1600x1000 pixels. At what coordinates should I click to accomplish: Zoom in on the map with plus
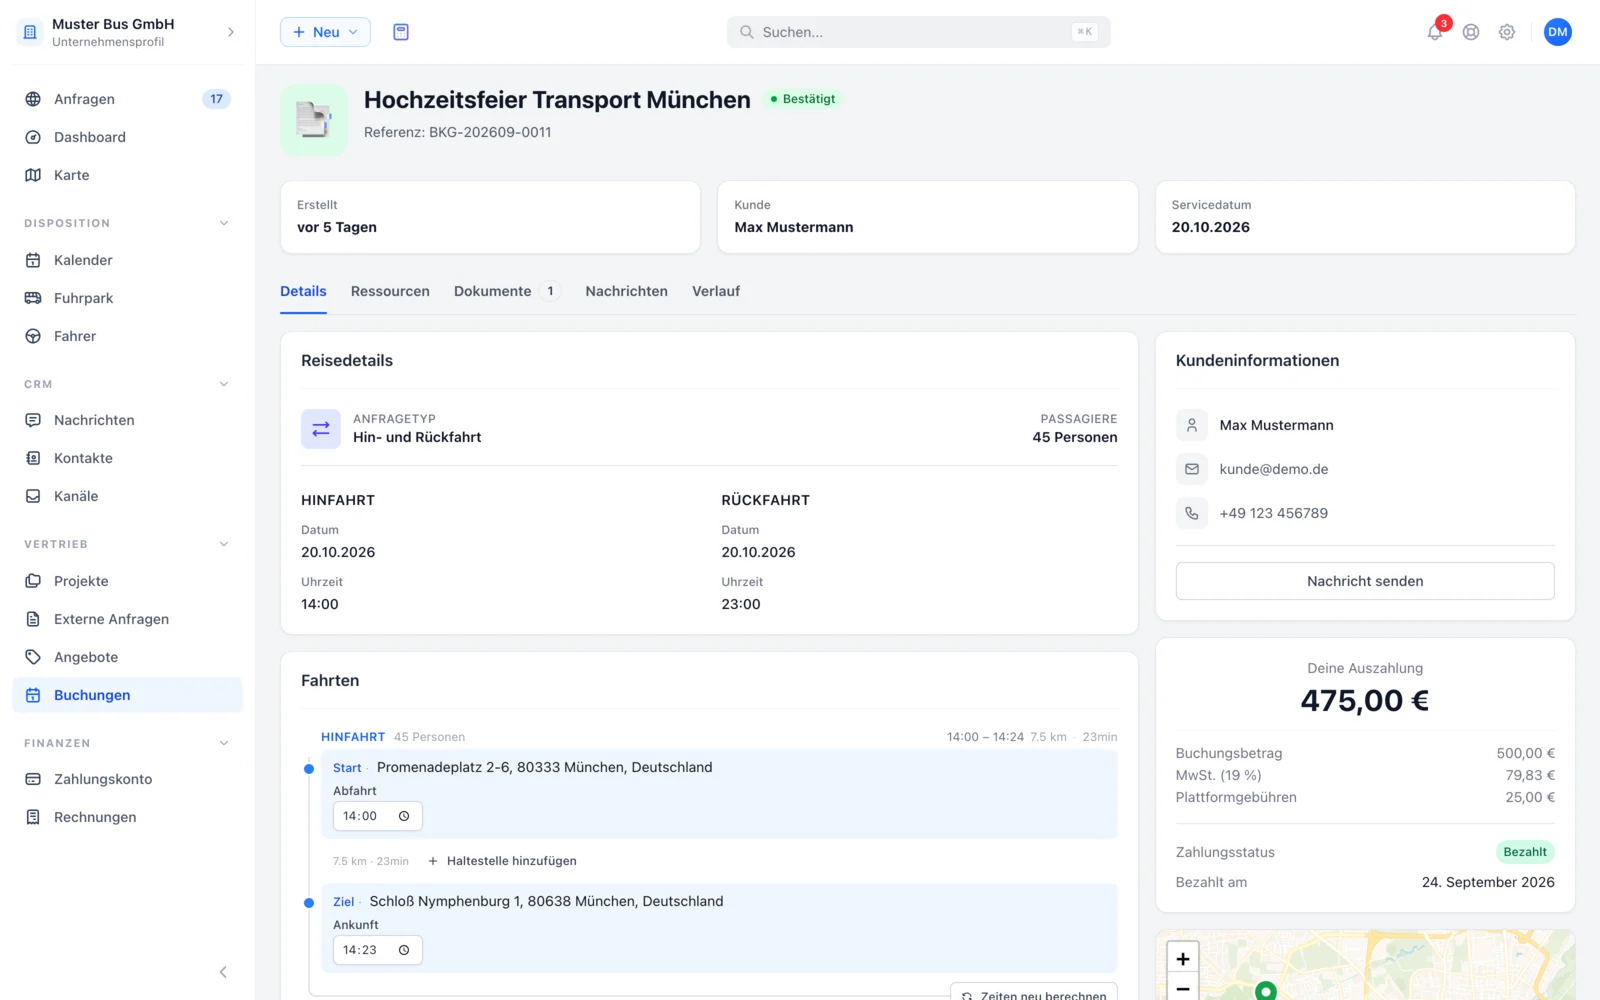[1183, 959]
